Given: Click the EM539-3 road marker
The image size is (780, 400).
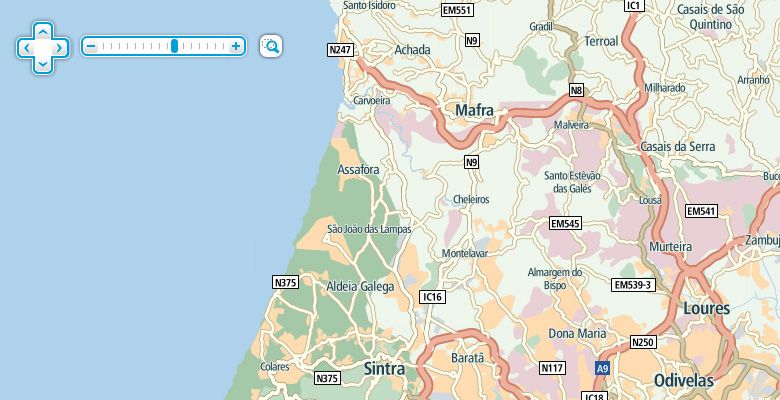Looking at the screenshot, I should [x=633, y=285].
